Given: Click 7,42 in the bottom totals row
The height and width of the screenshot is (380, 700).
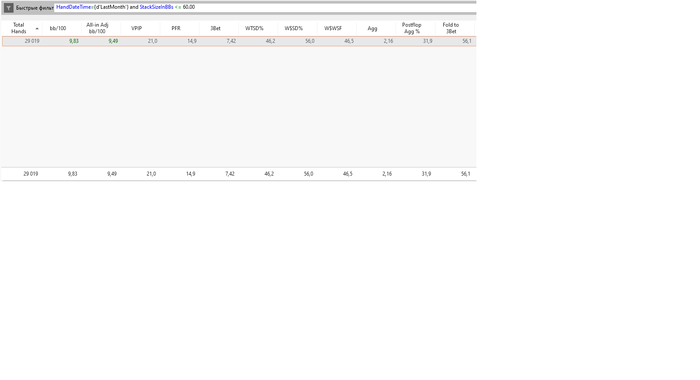Looking at the screenshot, I should coord(229,174).
